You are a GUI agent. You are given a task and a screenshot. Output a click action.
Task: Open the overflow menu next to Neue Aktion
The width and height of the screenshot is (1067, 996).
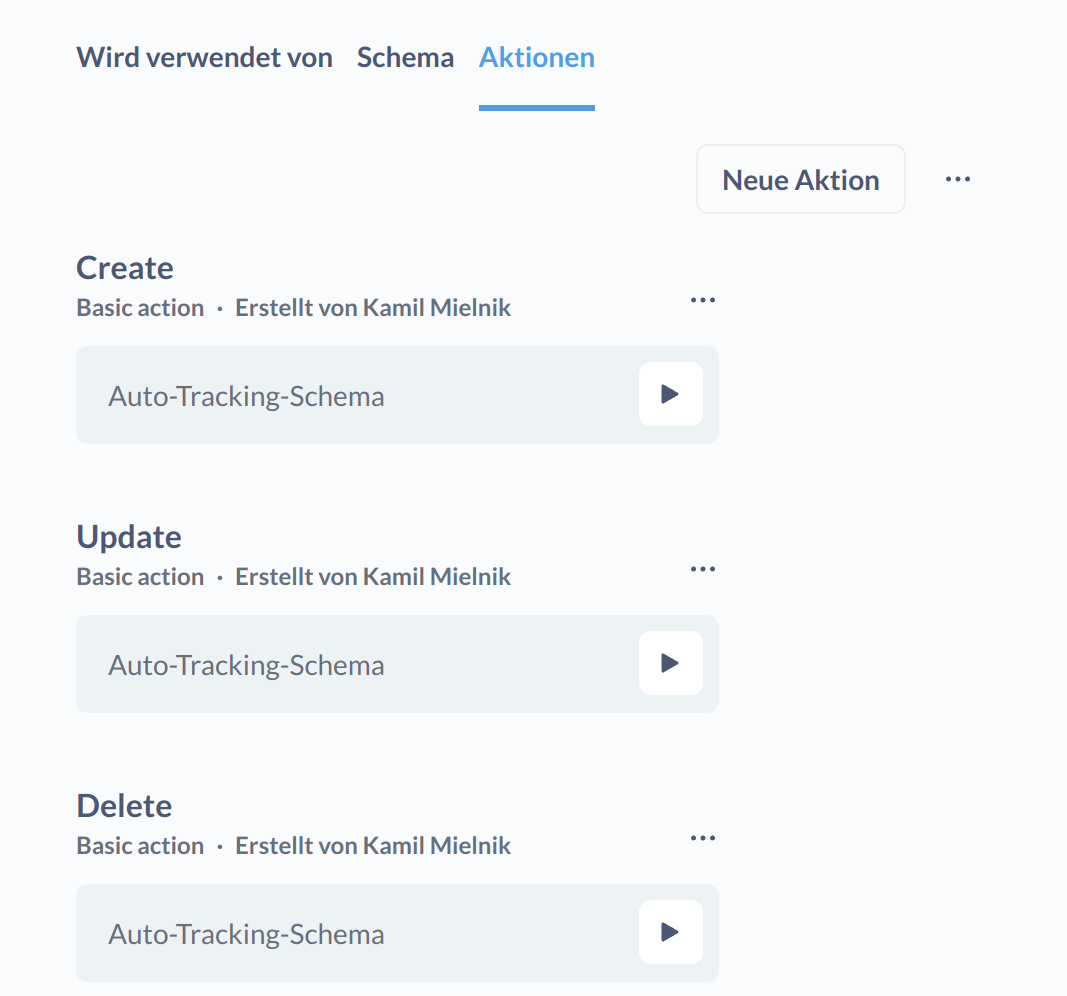(x=957, y=179)
